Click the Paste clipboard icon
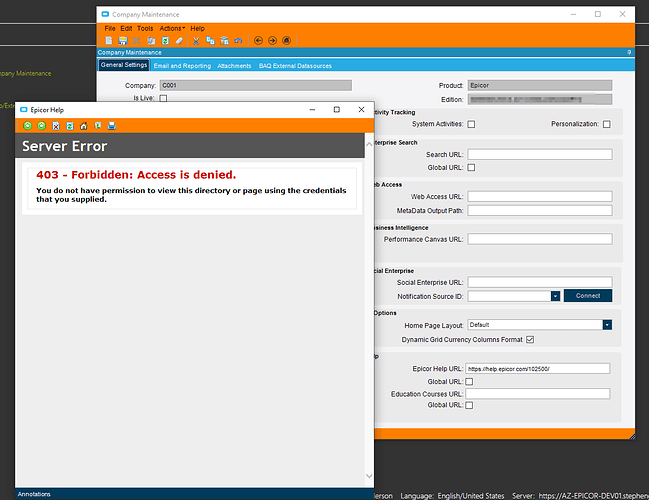This screenshot has width=649, height=500. pyautogui.click(x=224, y=41)
